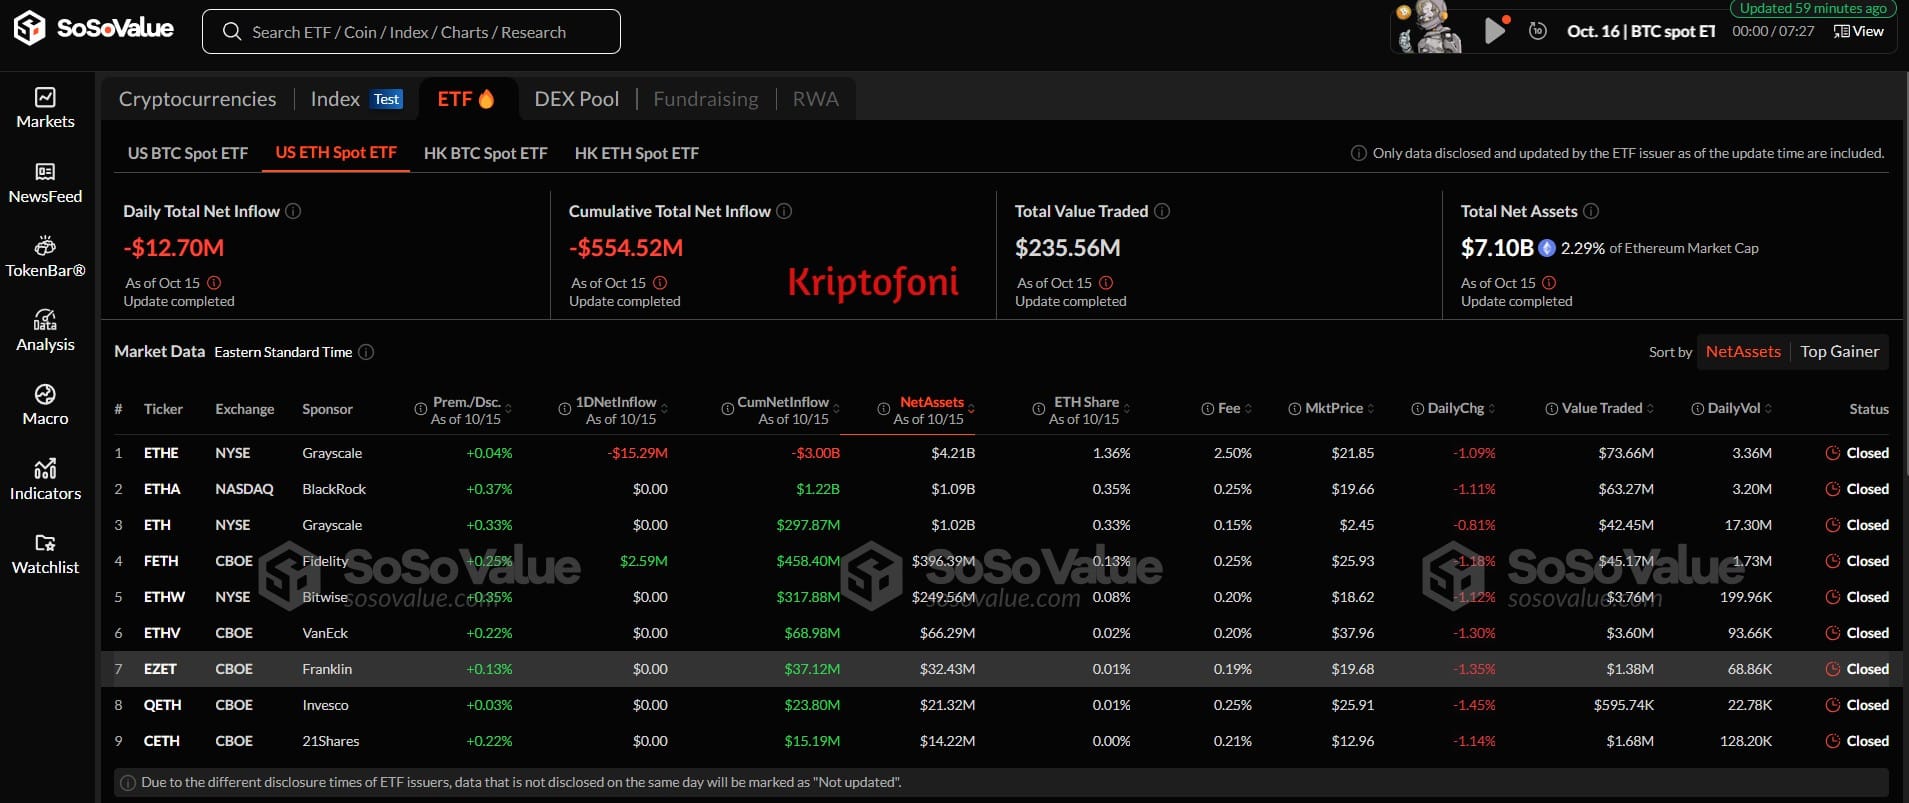Sort by NetAssets button
1909x803 pixels.
(x=1743, y=352)
